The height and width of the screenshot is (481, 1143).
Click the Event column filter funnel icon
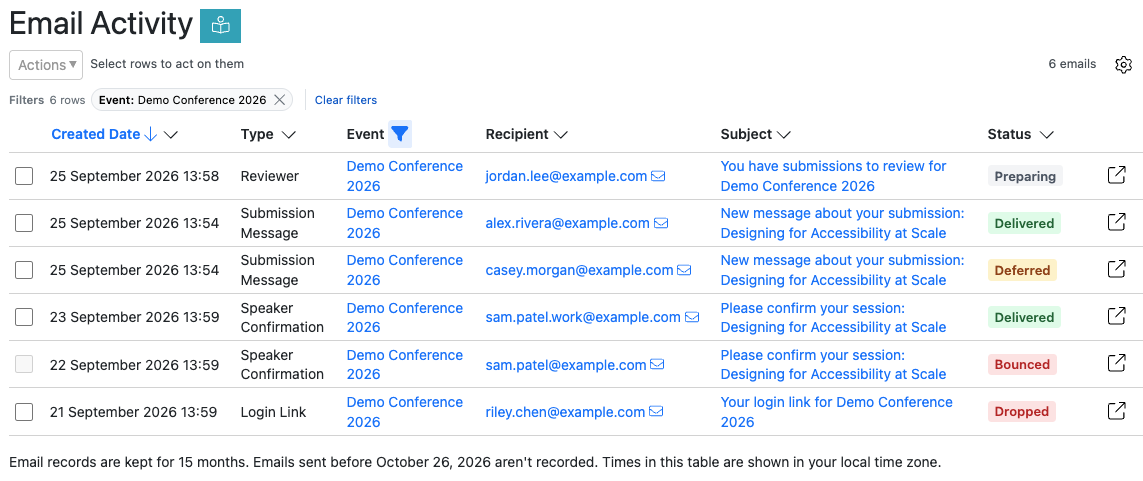(x=399, y=134)
